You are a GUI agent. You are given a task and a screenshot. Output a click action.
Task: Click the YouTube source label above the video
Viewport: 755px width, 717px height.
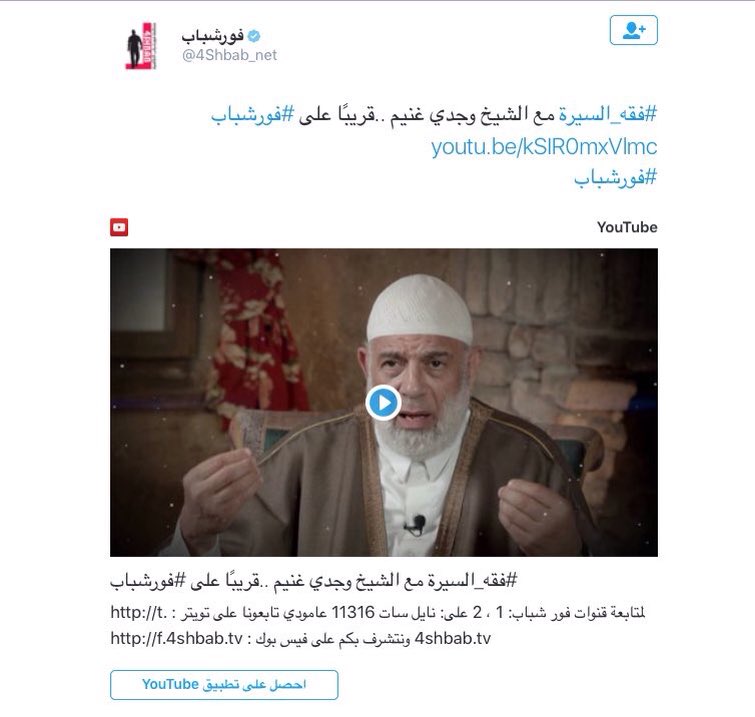pos(627,227)
